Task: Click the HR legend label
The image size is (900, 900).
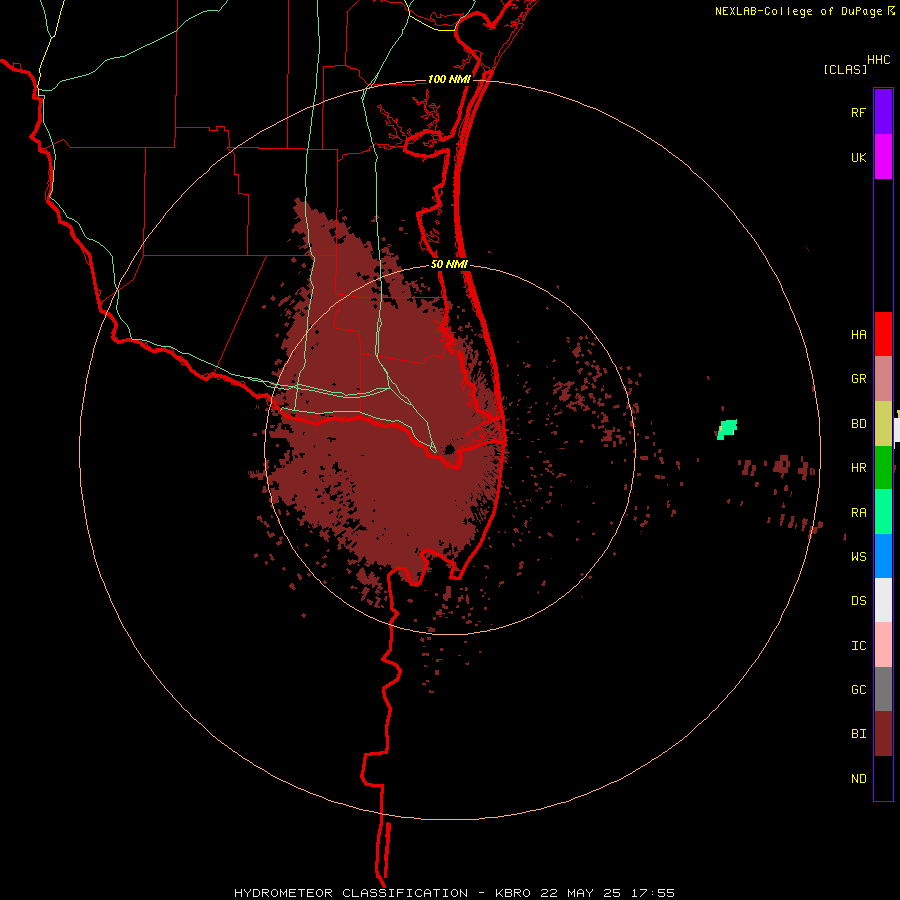Action: tap(858, 468)
